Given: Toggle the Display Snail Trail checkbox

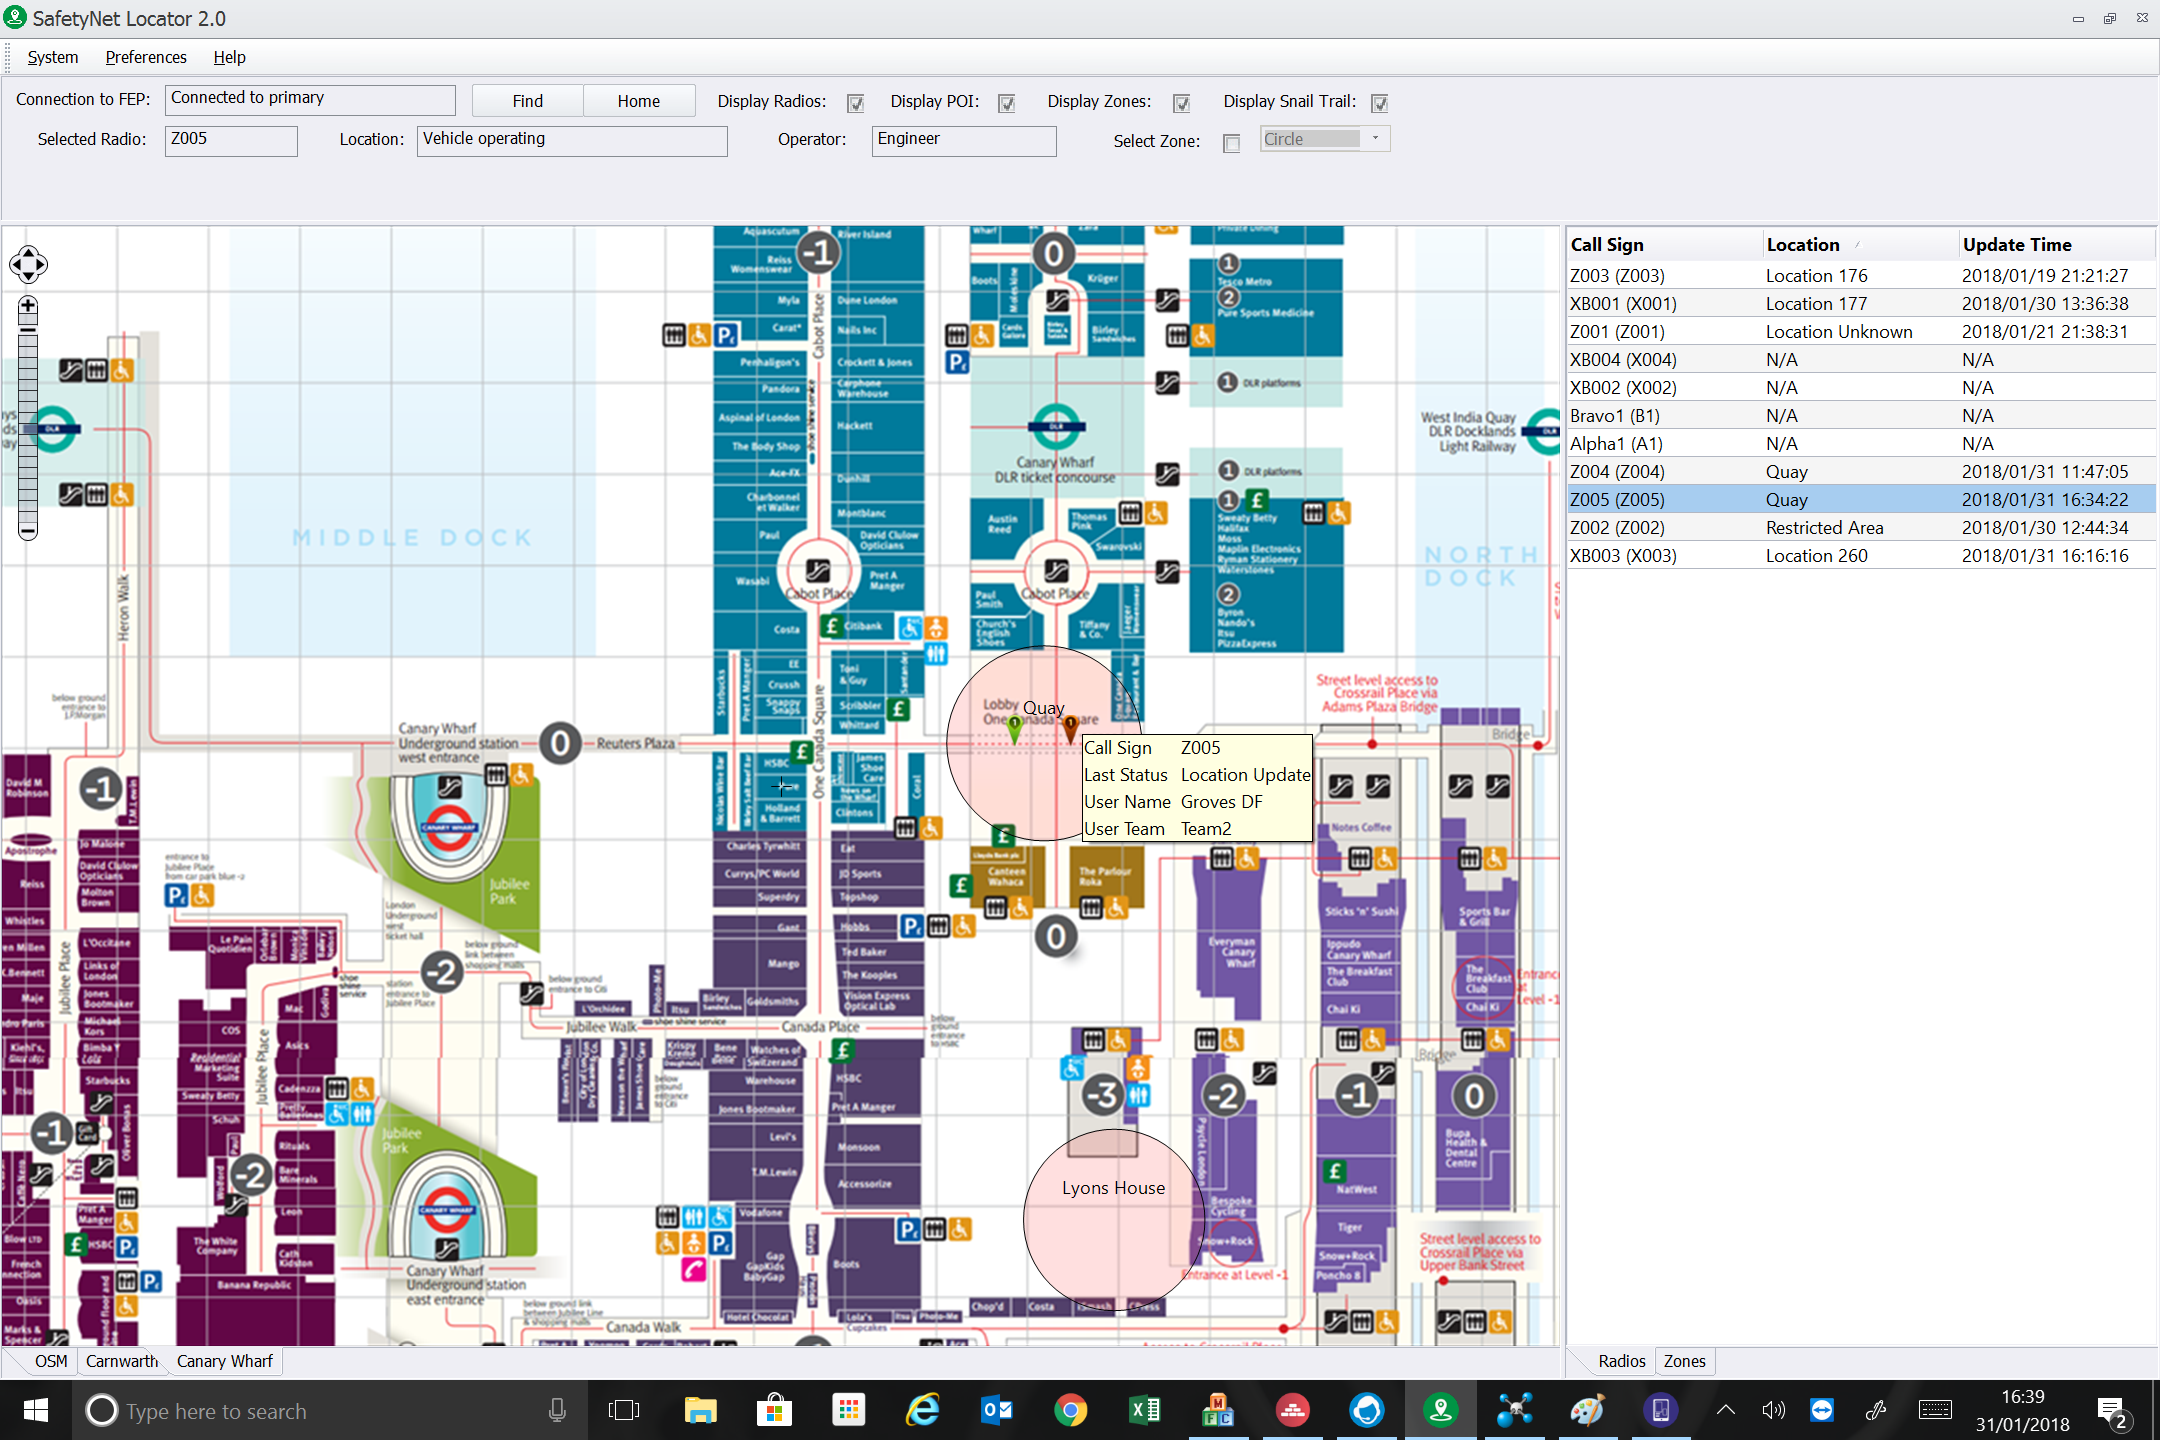Looking at the screenshot, I should pyautogui.click(x=1380, y=103).
